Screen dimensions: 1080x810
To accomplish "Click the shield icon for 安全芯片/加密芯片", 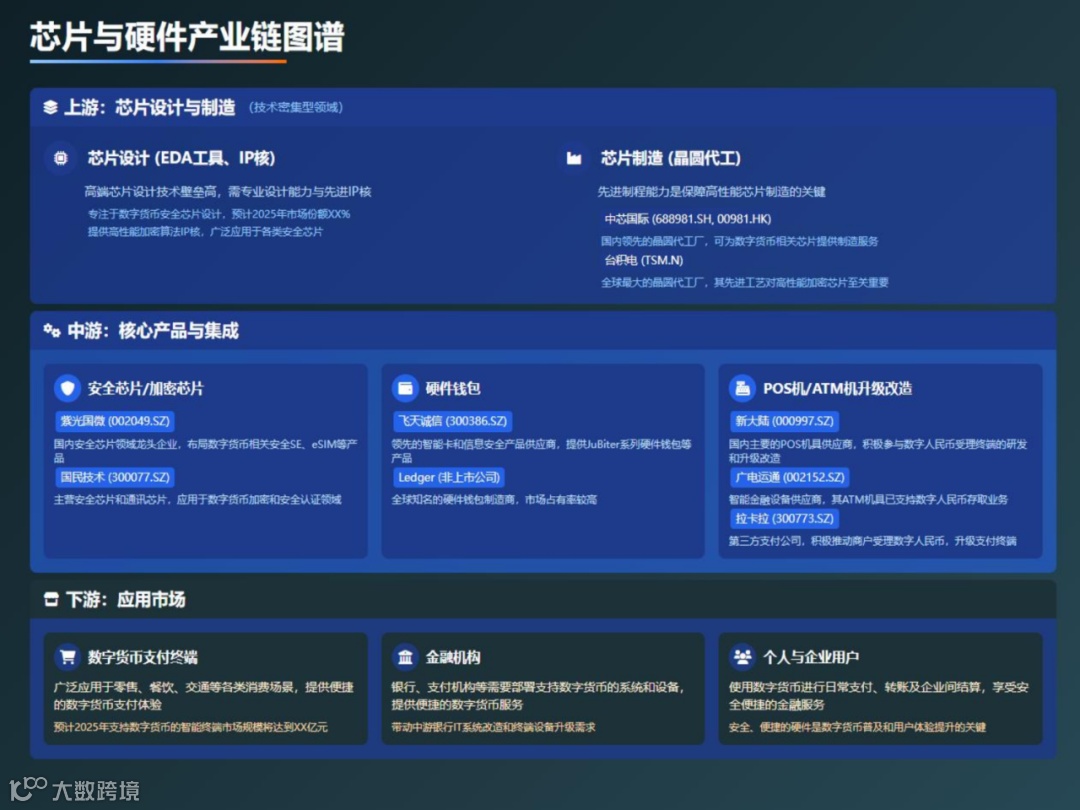I will point(68,388).
